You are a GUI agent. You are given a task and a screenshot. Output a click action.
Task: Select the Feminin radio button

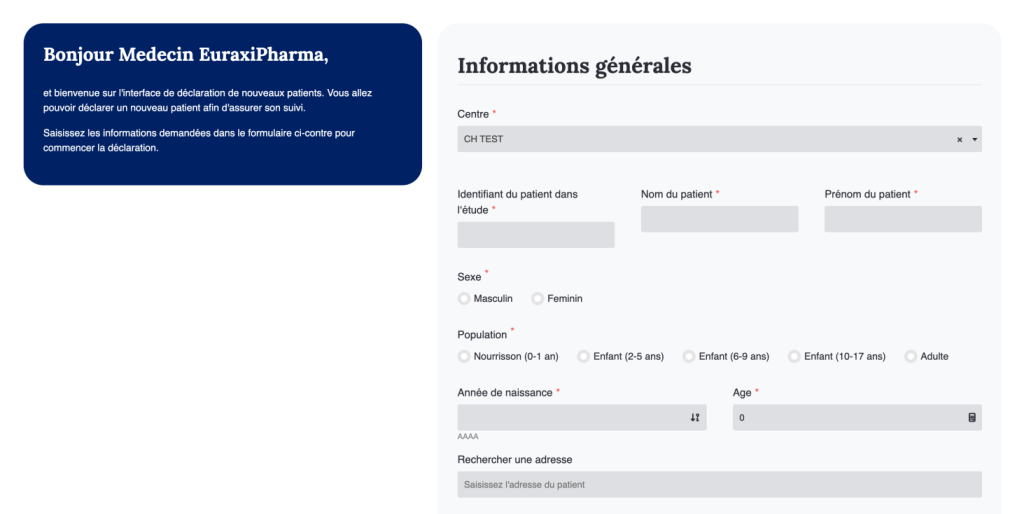click(x=538, y=299)
